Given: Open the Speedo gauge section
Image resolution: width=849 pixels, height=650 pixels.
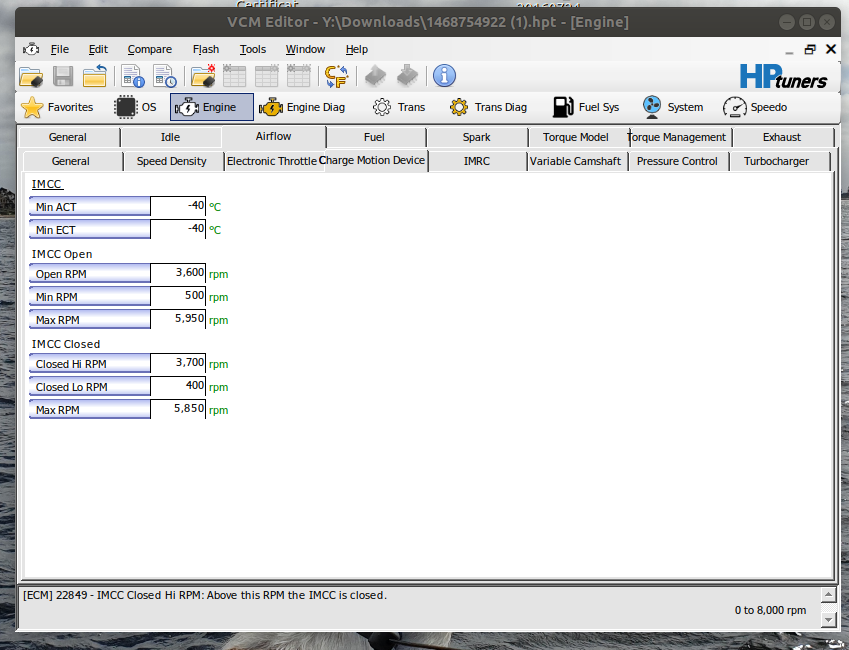Looking at the screenshot, I should click(755, 107).
